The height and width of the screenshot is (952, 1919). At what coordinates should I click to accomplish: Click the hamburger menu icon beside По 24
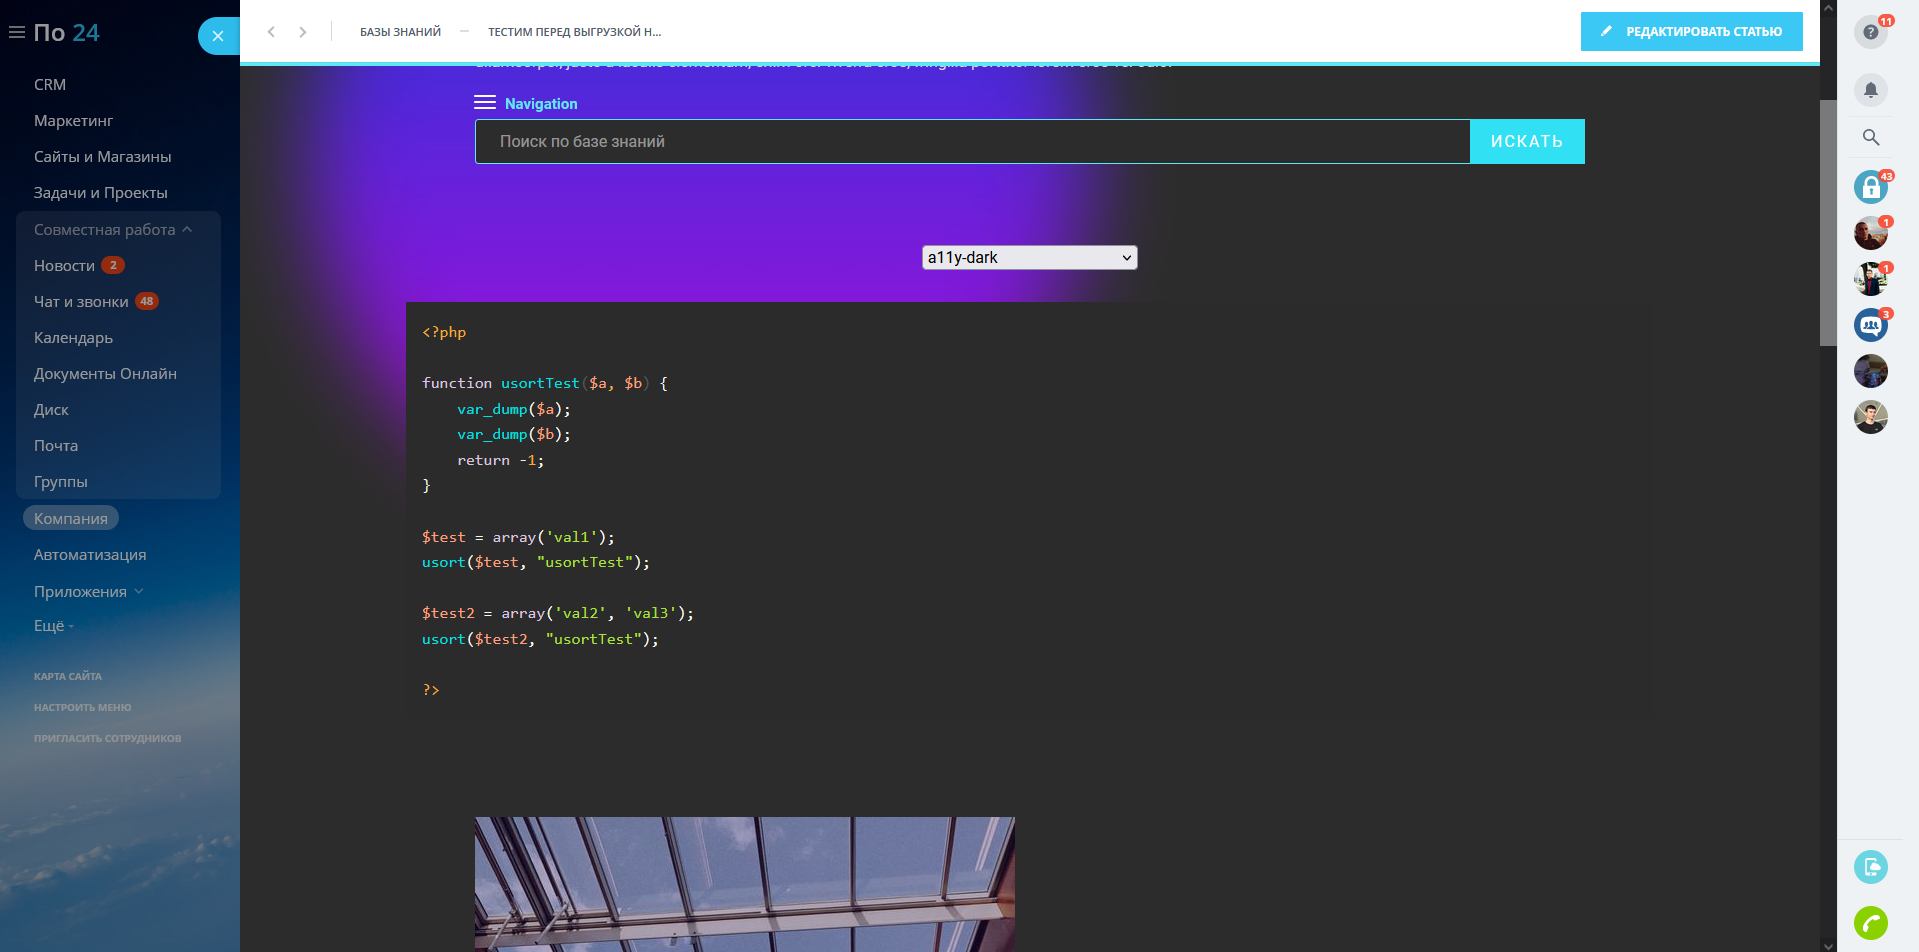click(x=17, y=33)
